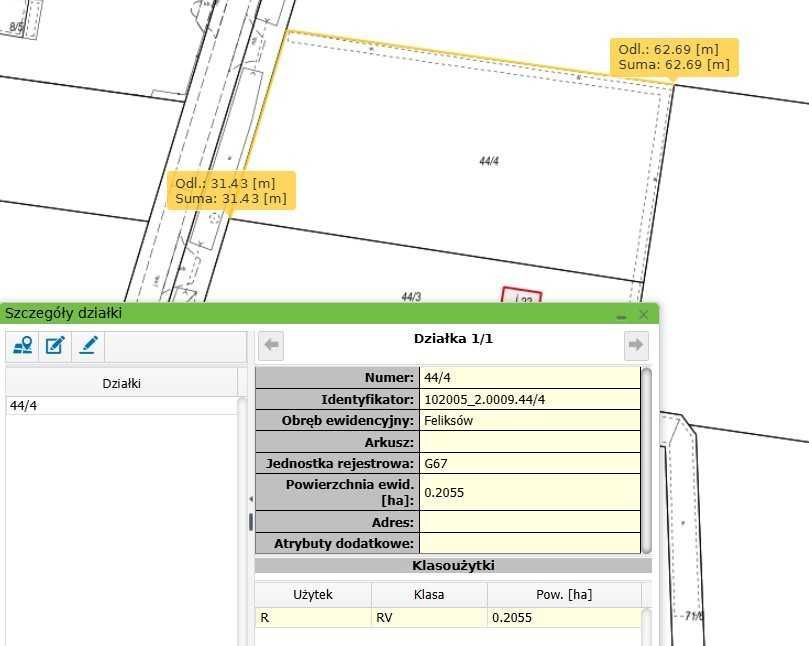This screenshot has height=646, width=809.
Task: Click the Numer value 44/4
Action: [x=530, y=378]
